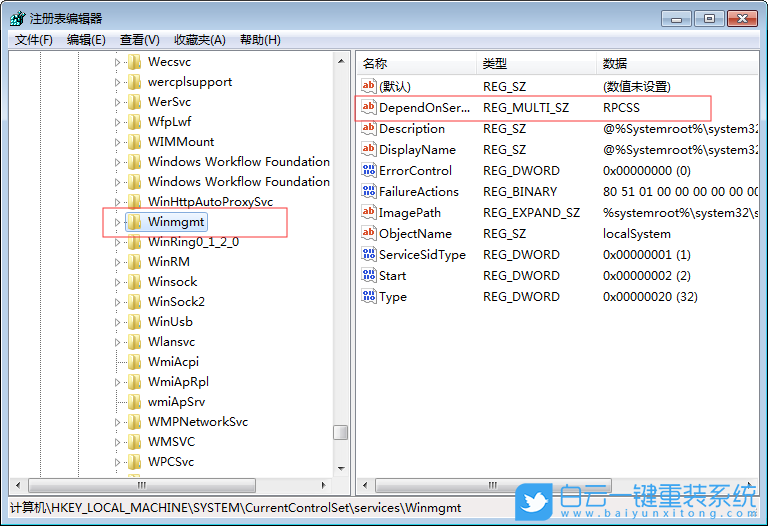Viewport: 768px width, 526px height.
Task: Click the 数据 column header
Action: [677, 63]
